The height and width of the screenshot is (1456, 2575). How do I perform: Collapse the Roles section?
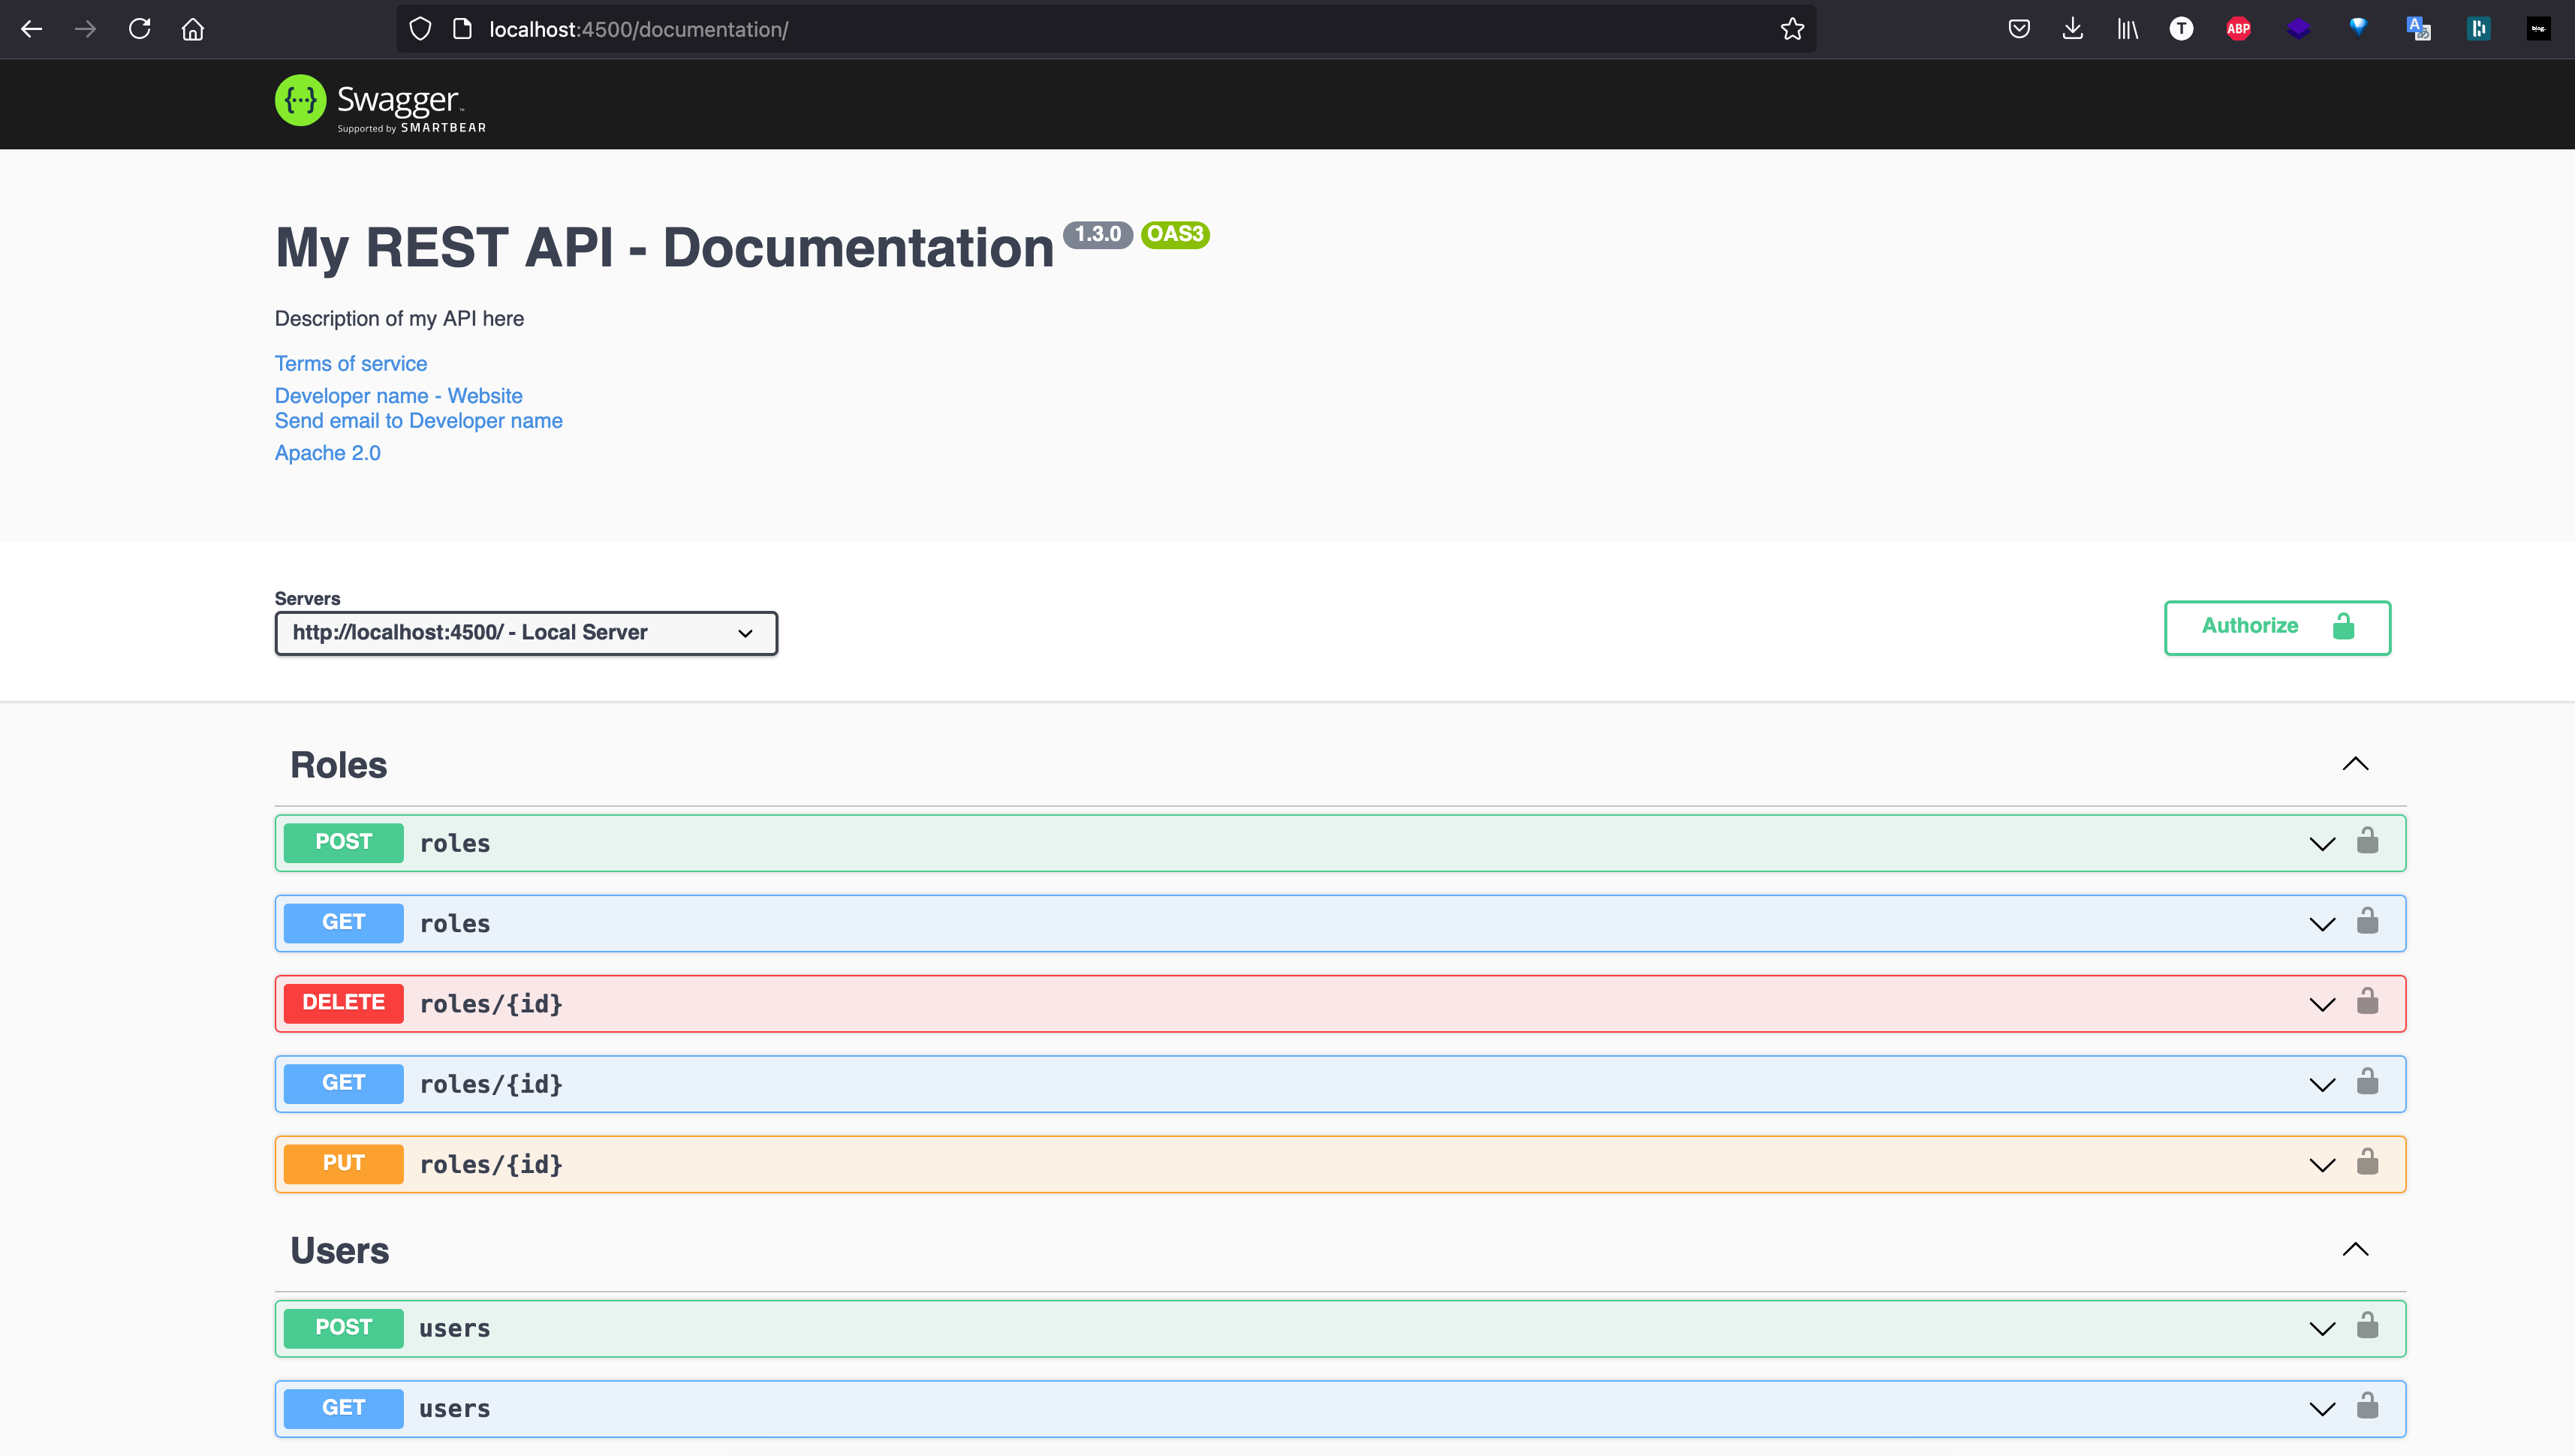tap(2357, 764)
